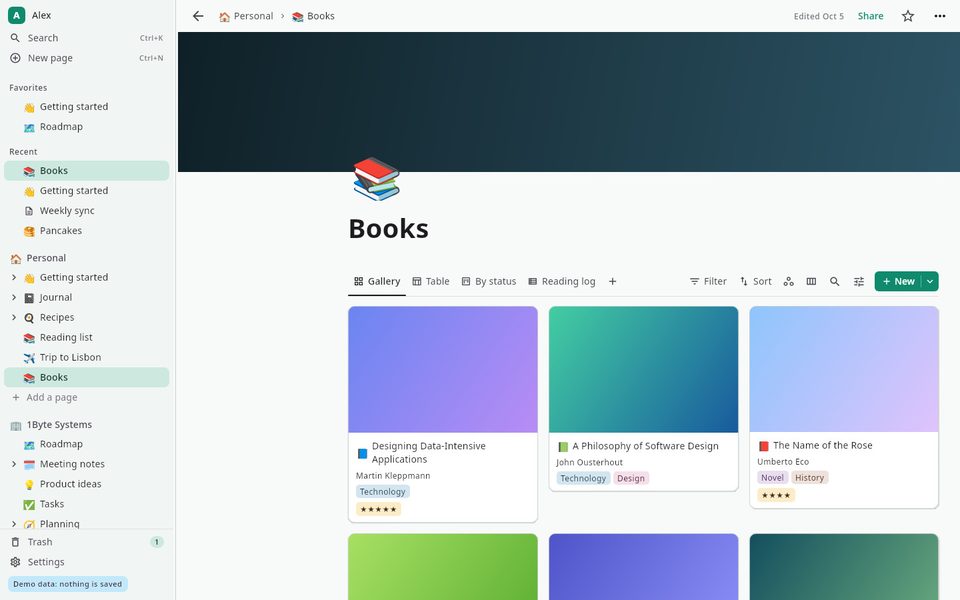Open Pancakes in Recent
Viewport: 960px width, 600px height.
pyautogui.click(x=87, y=231)
